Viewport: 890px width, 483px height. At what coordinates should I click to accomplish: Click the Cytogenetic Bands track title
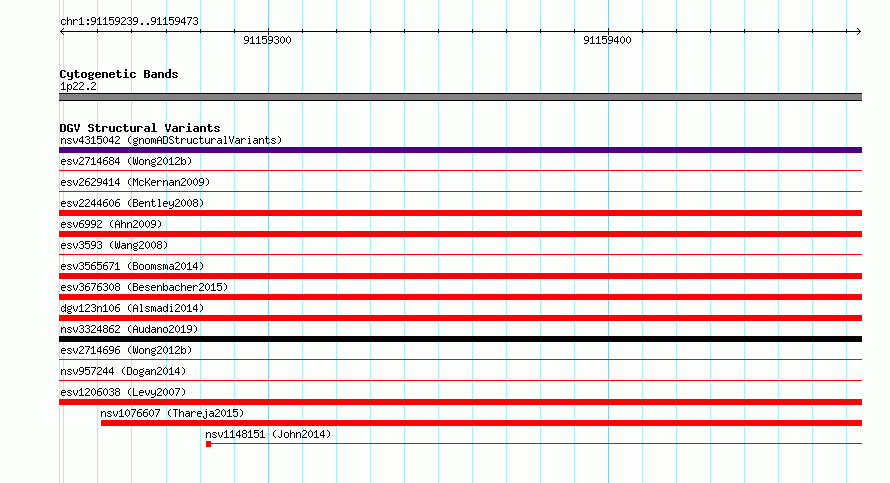coord(119,74)
